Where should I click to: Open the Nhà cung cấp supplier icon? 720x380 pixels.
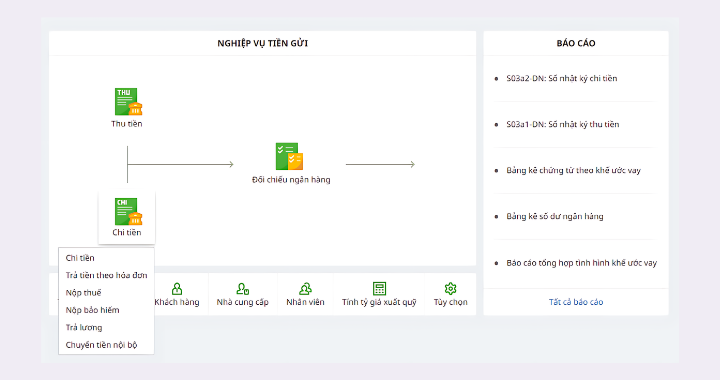coord(242,289)
